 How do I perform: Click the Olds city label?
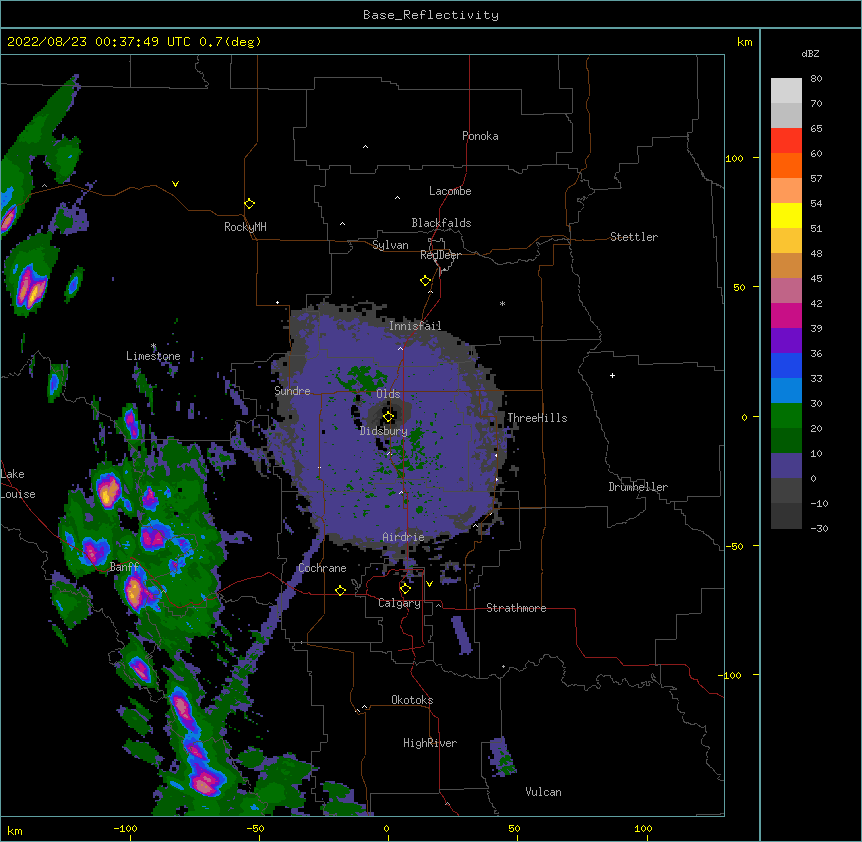pyautogui.click(x=388, y=394)
